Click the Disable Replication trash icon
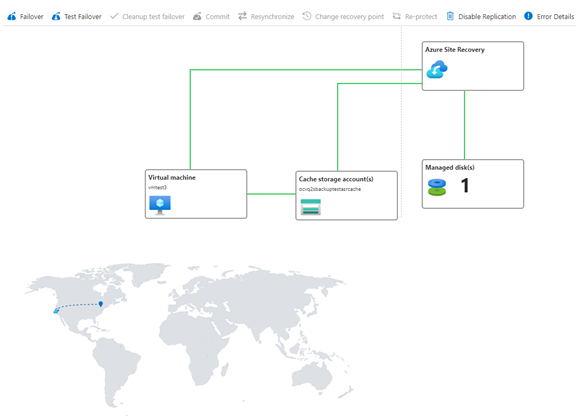This screenshot has height=416, width=576. tap(450, 16)
